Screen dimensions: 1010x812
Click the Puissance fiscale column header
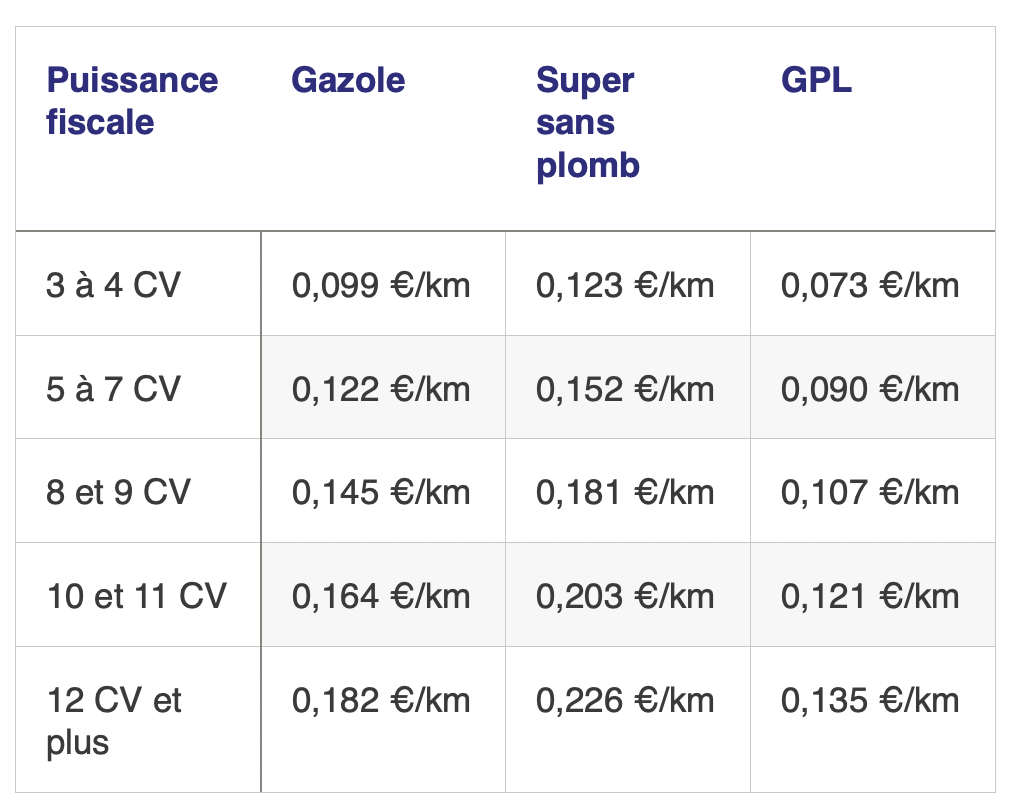(x=132, y=101)
